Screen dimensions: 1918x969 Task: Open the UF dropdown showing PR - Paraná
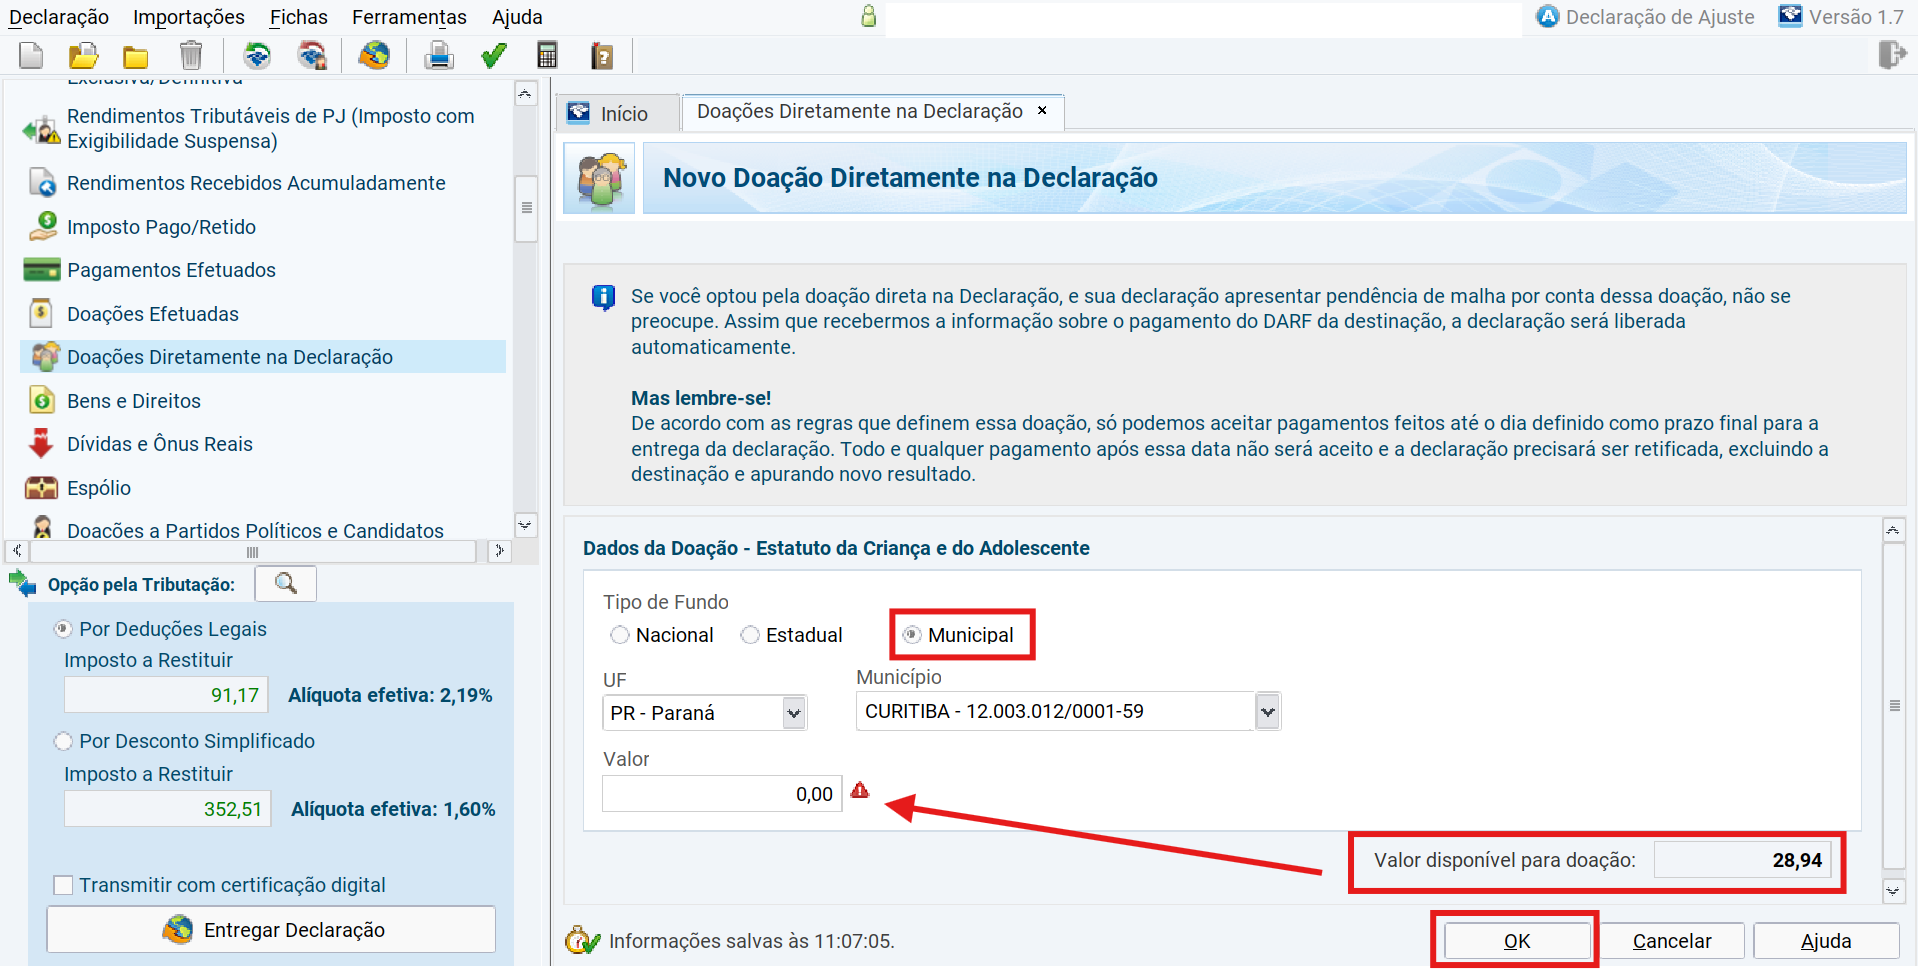click(793, 713)
